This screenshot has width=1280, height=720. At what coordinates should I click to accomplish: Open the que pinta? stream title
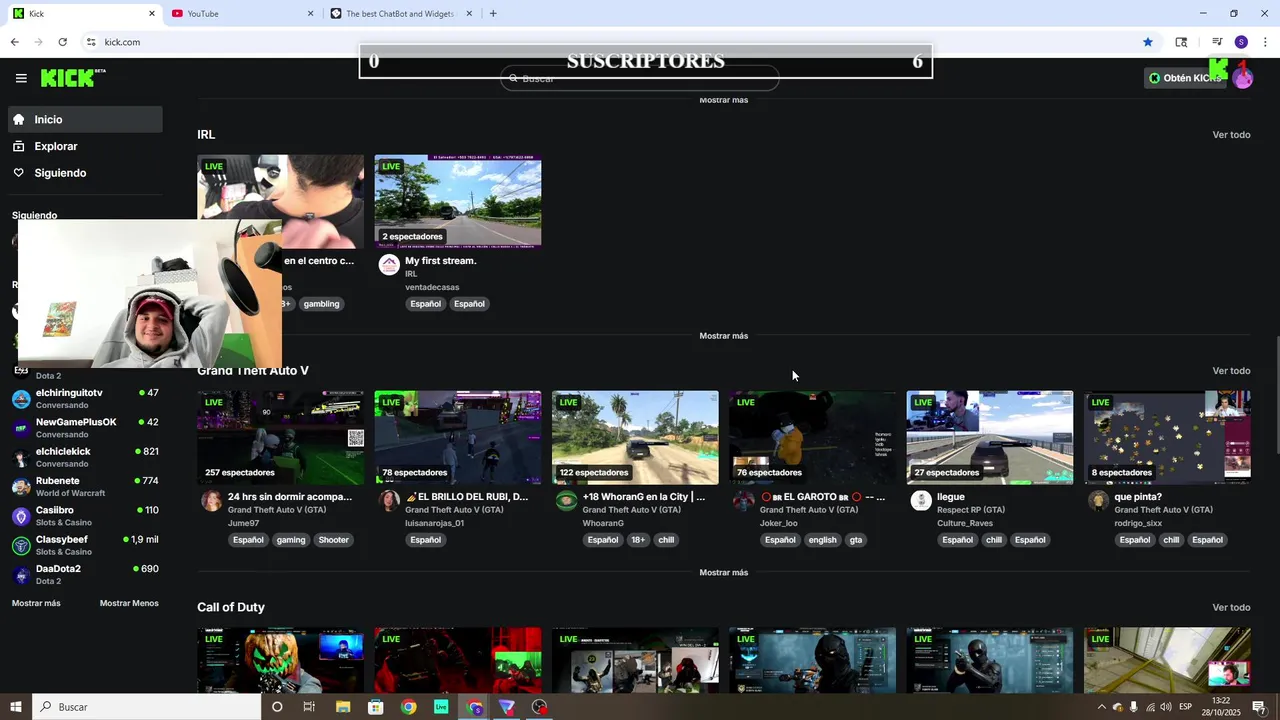click(x=1138, y=497)
